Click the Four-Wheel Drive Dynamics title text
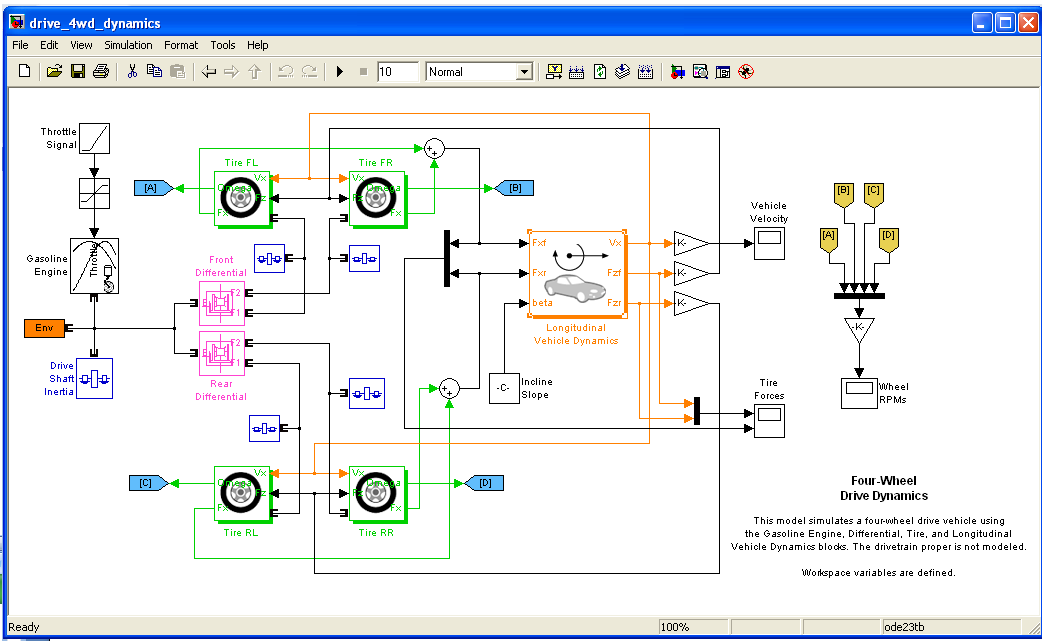The image size is (1042, 641). [x=884, y=488]
